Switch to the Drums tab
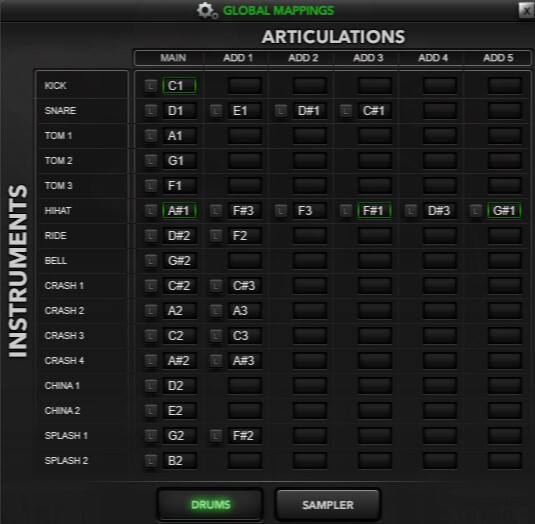Viewport: 535px width, 524px height. click(210, 505)
